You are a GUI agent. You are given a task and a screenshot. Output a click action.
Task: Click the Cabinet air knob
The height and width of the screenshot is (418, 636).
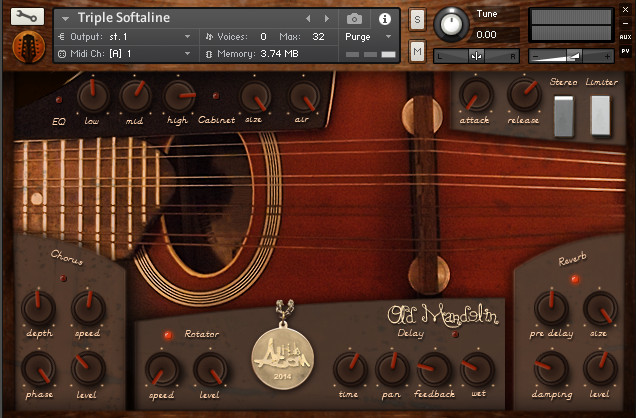(x=304, y=96)
